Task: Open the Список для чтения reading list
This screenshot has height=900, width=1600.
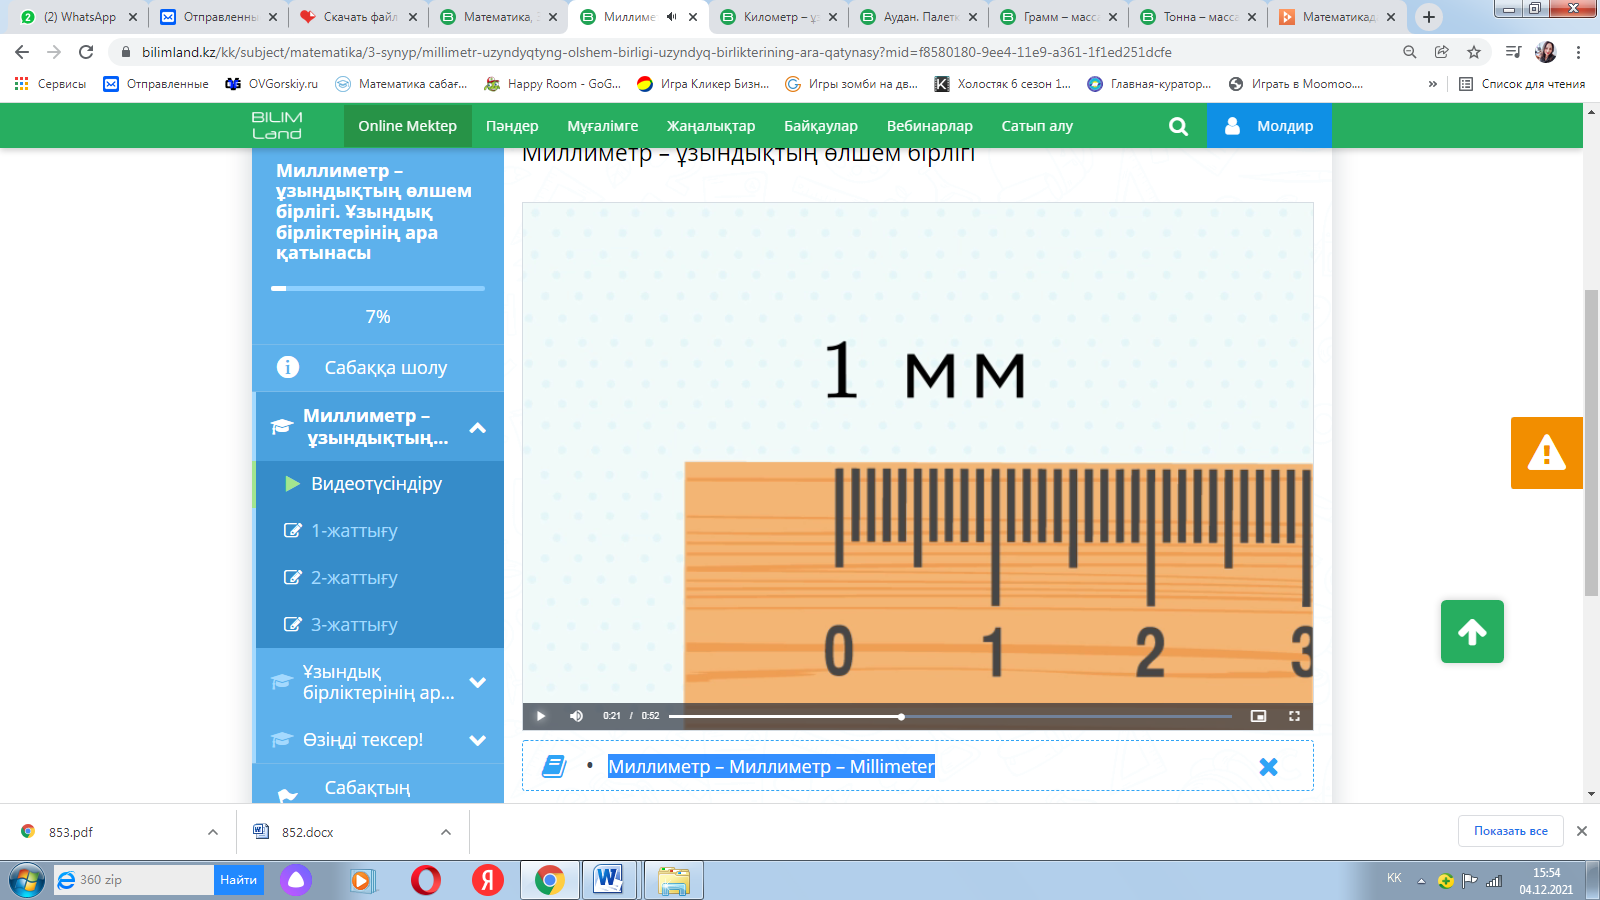Action: point(1521,84)
